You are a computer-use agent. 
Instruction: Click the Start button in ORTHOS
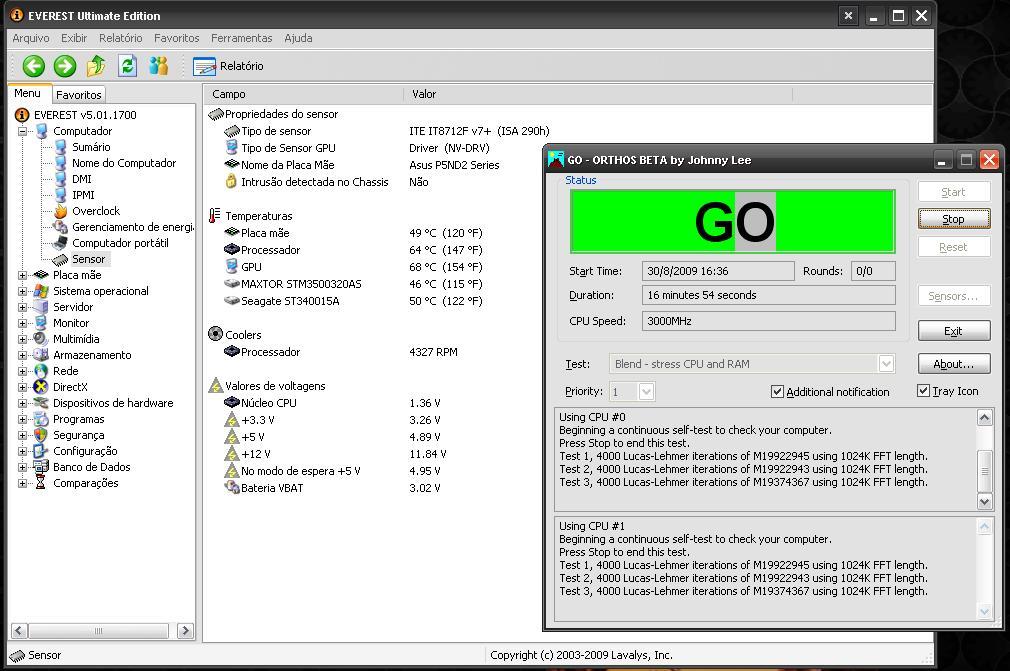[953, 192]
